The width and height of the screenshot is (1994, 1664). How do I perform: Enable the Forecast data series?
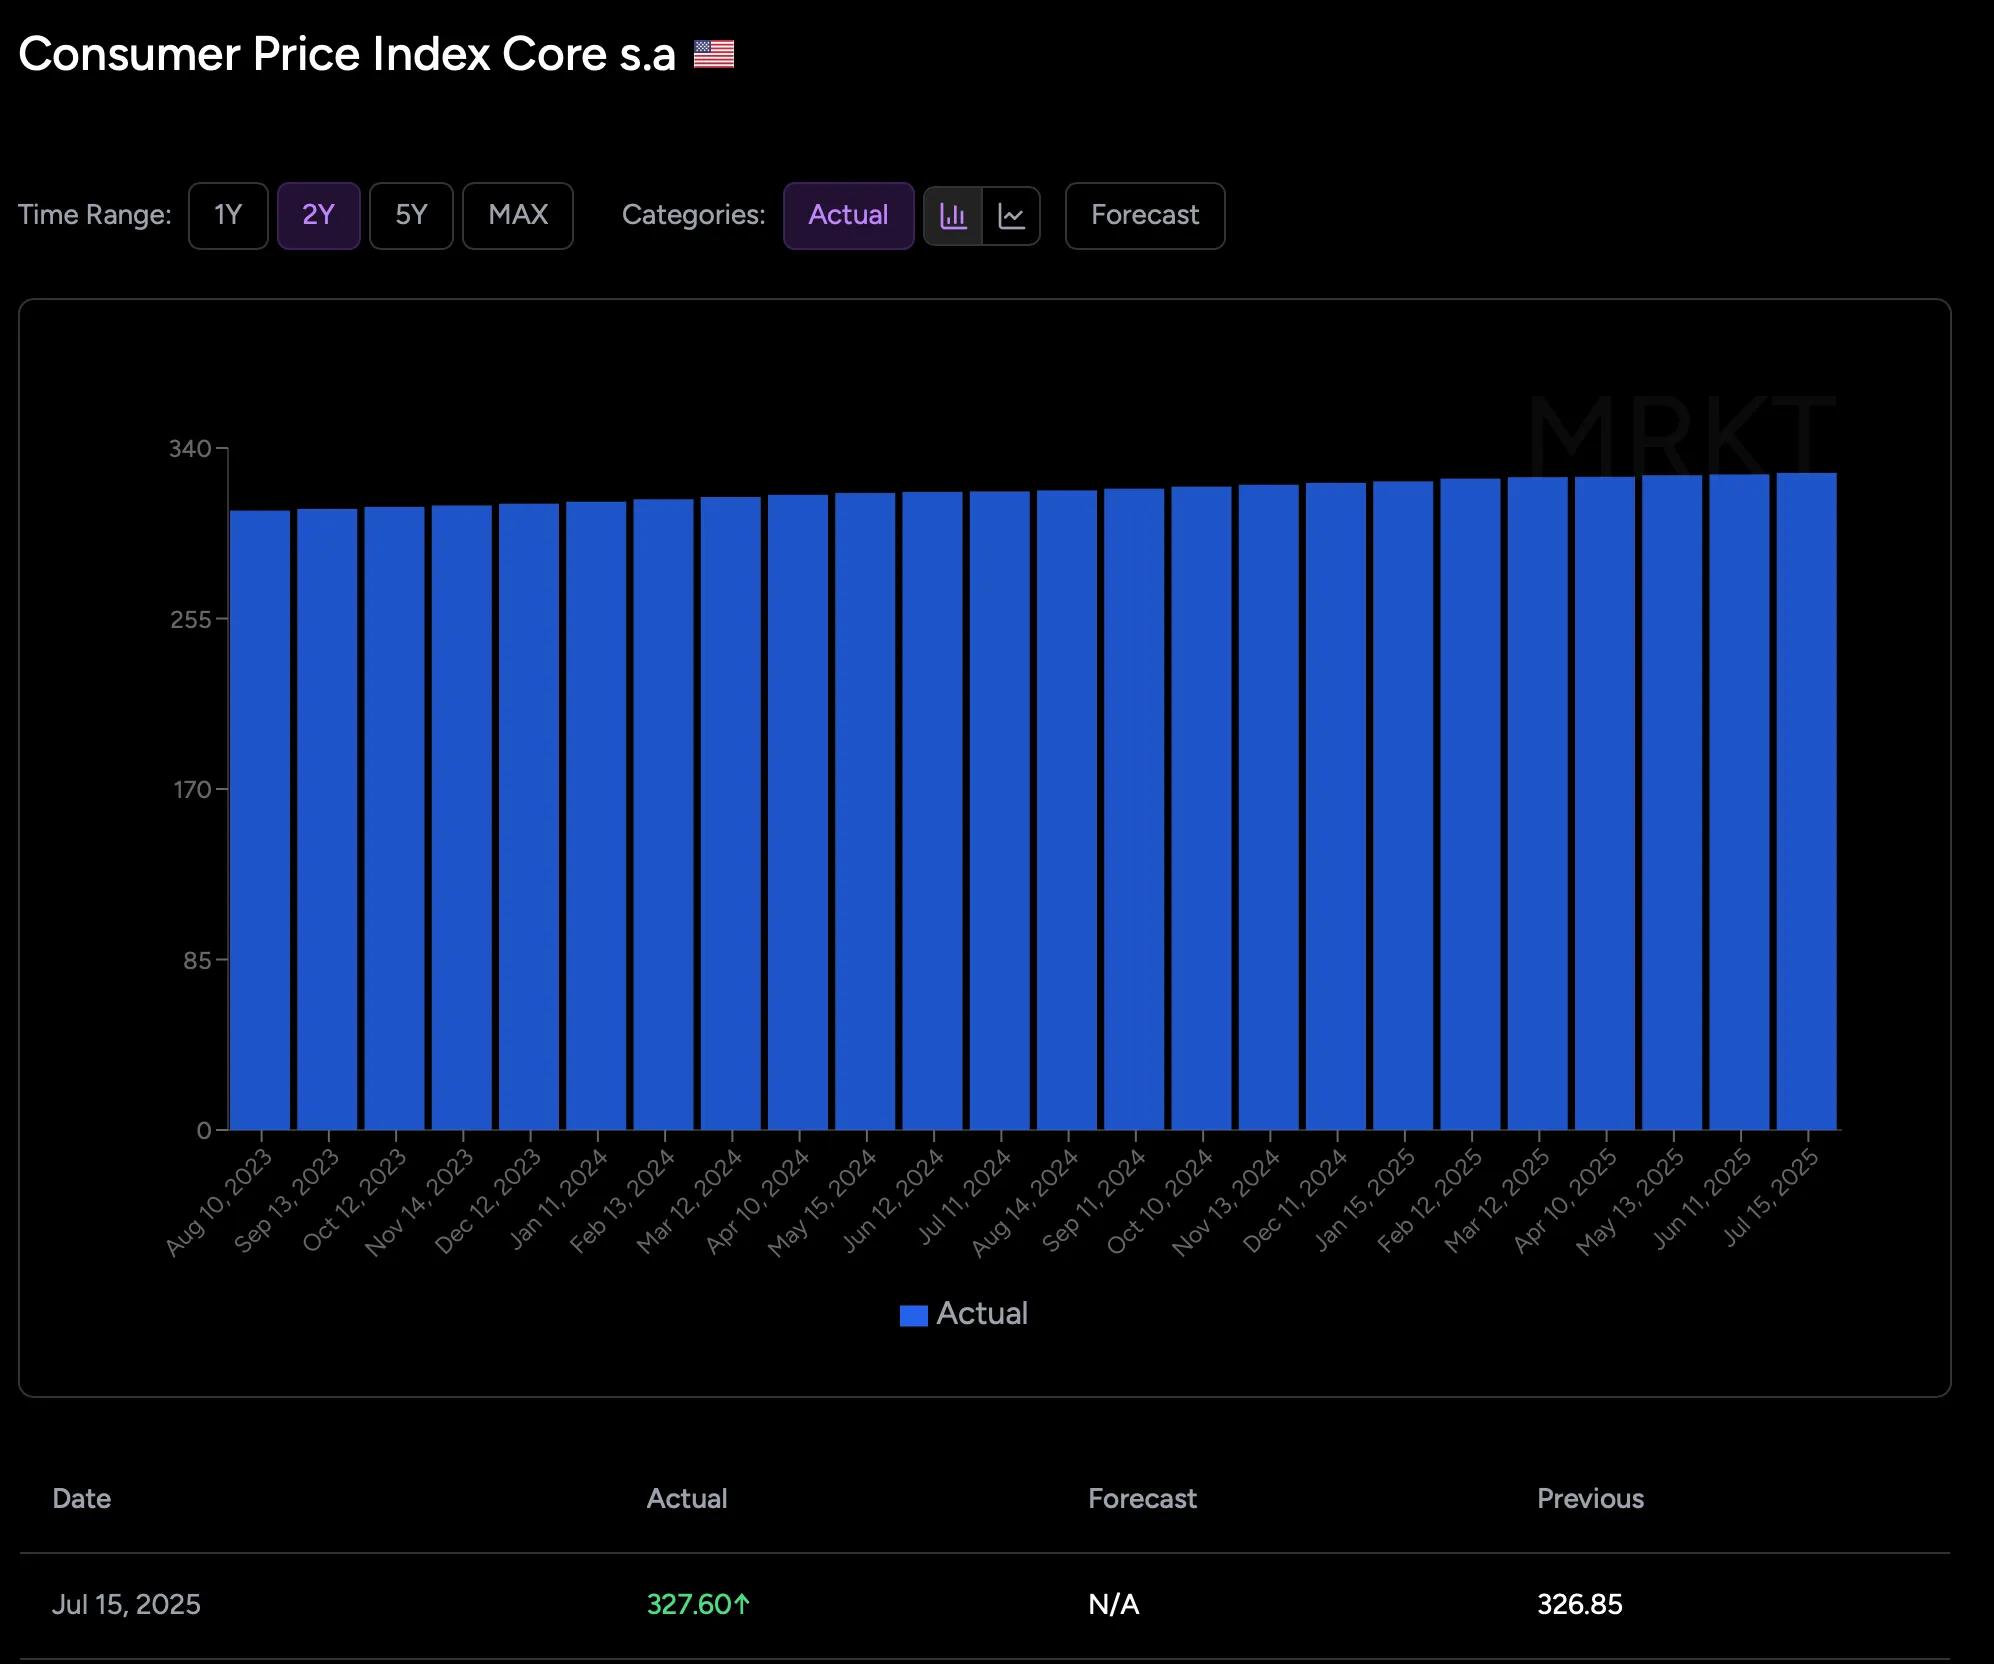point(1145,216)
